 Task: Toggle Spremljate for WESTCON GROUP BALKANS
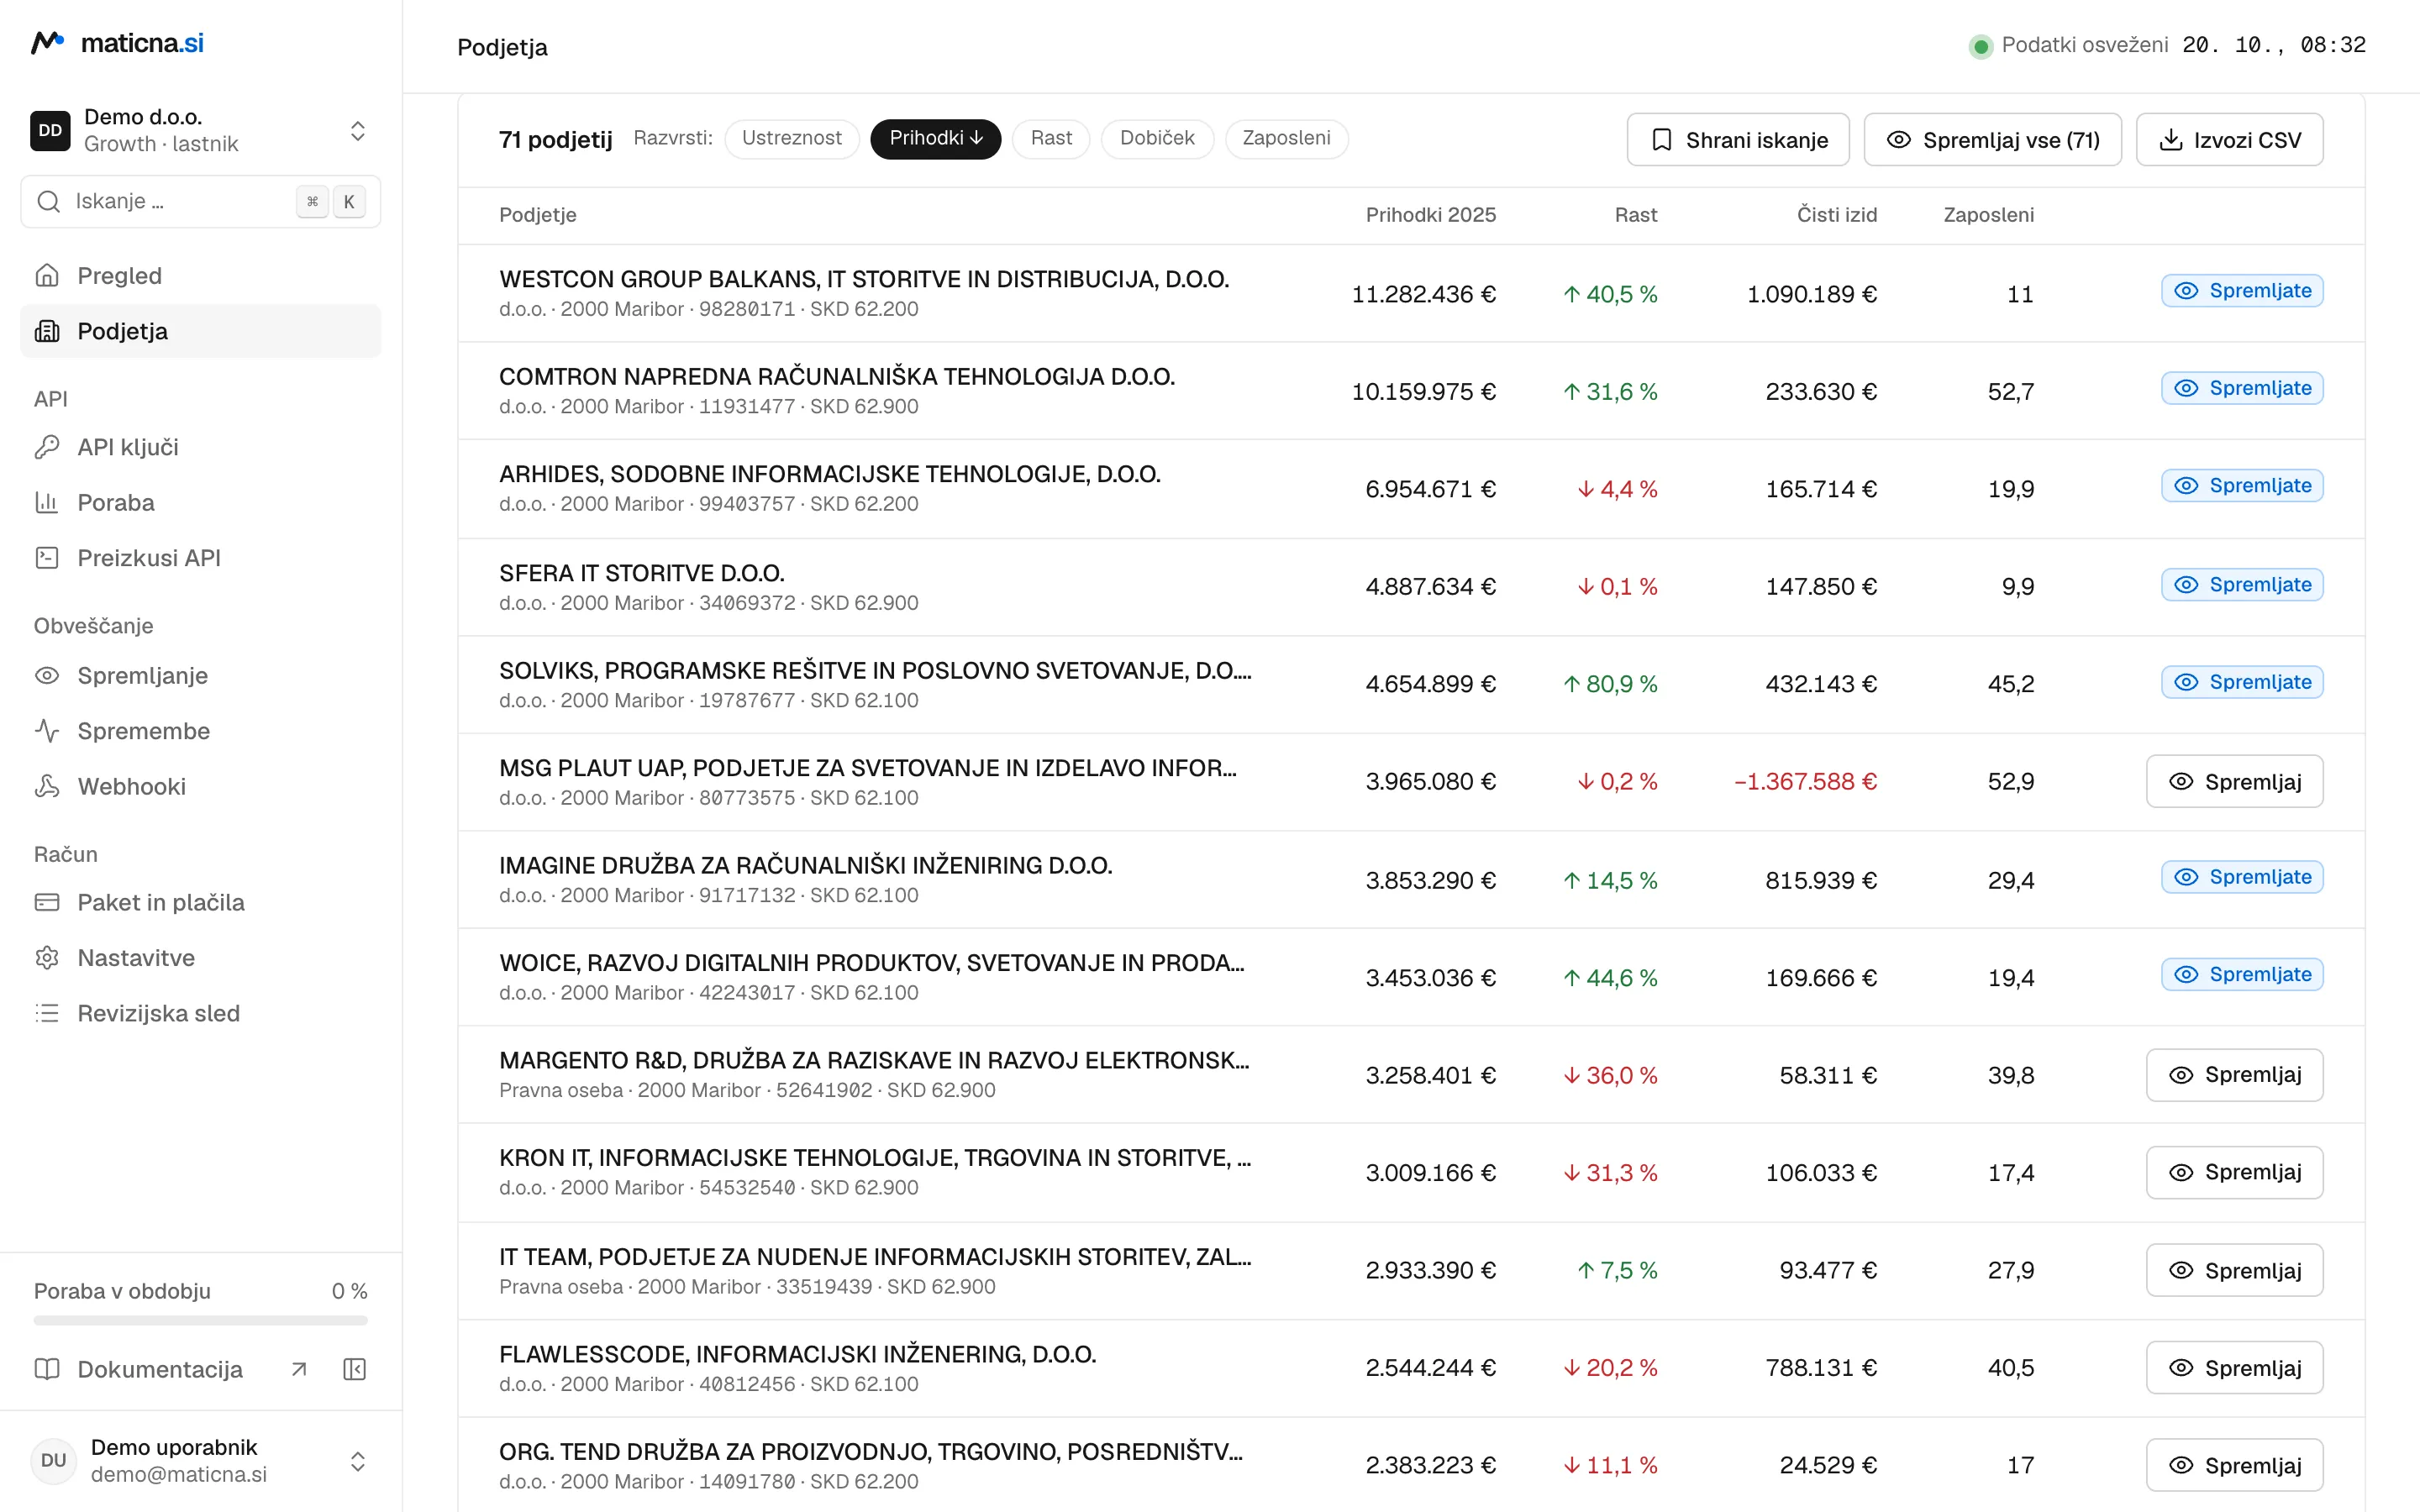[x=2242, y=291]
